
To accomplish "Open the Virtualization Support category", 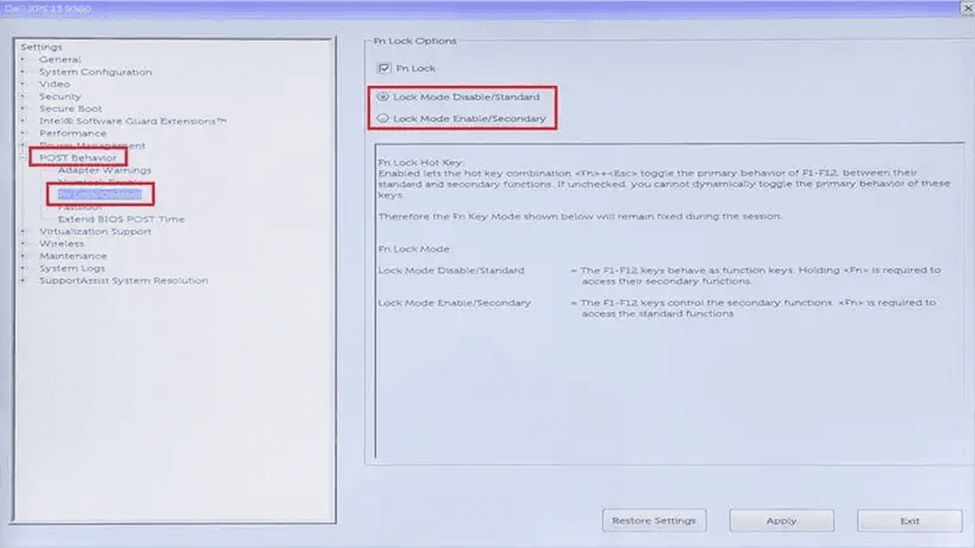I will click(x=95, y=231).
